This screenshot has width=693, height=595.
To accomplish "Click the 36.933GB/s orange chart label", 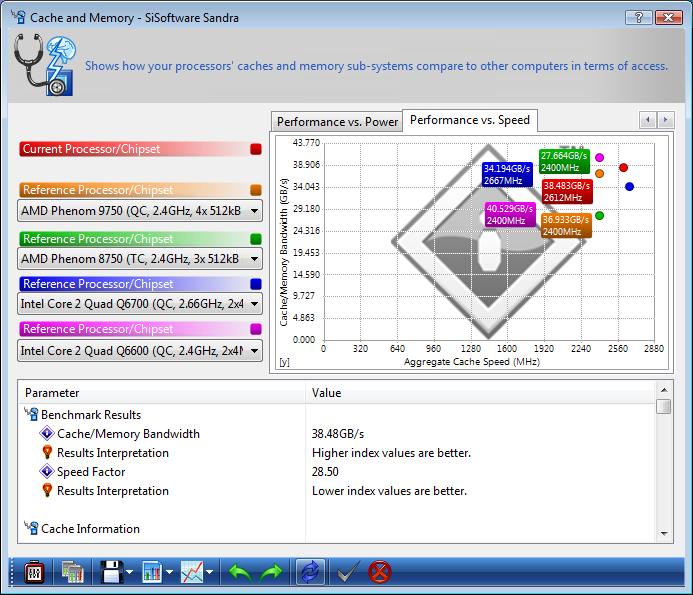I will click(x=566, y=225).
